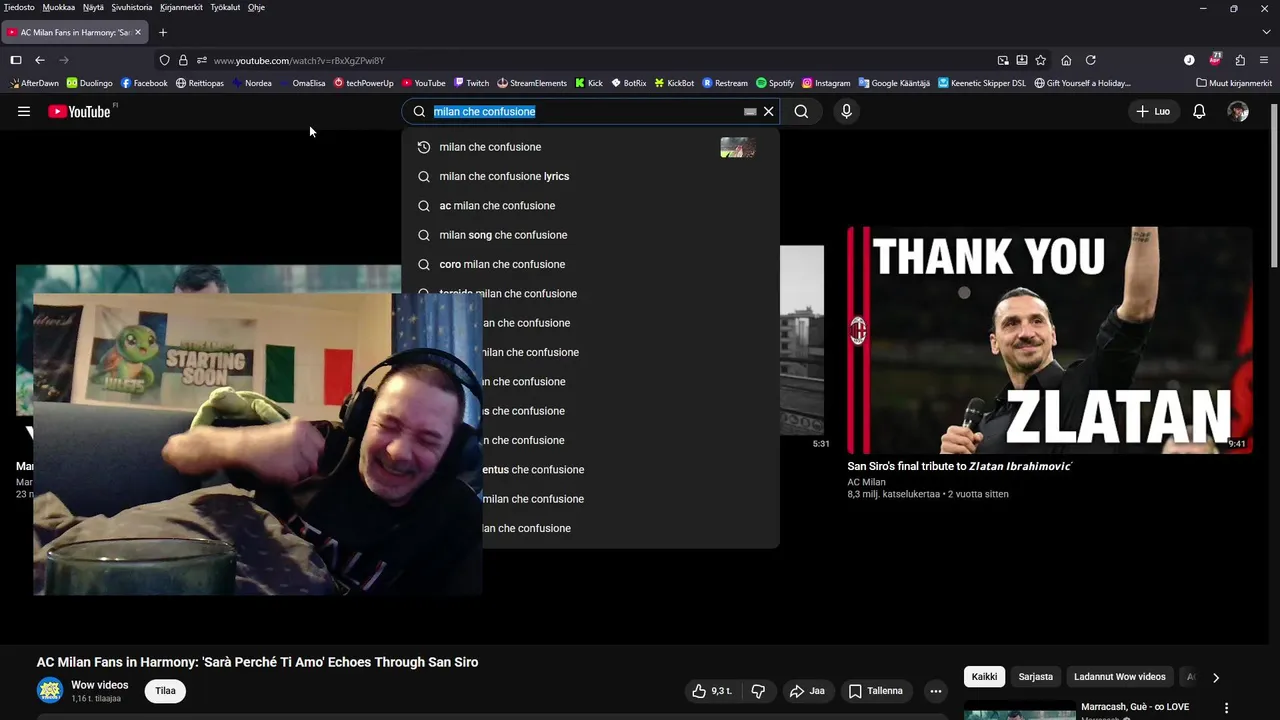Viewport: 1280px width, 720px height.
Task: Open the account avatar menu
Action: 1238,111
